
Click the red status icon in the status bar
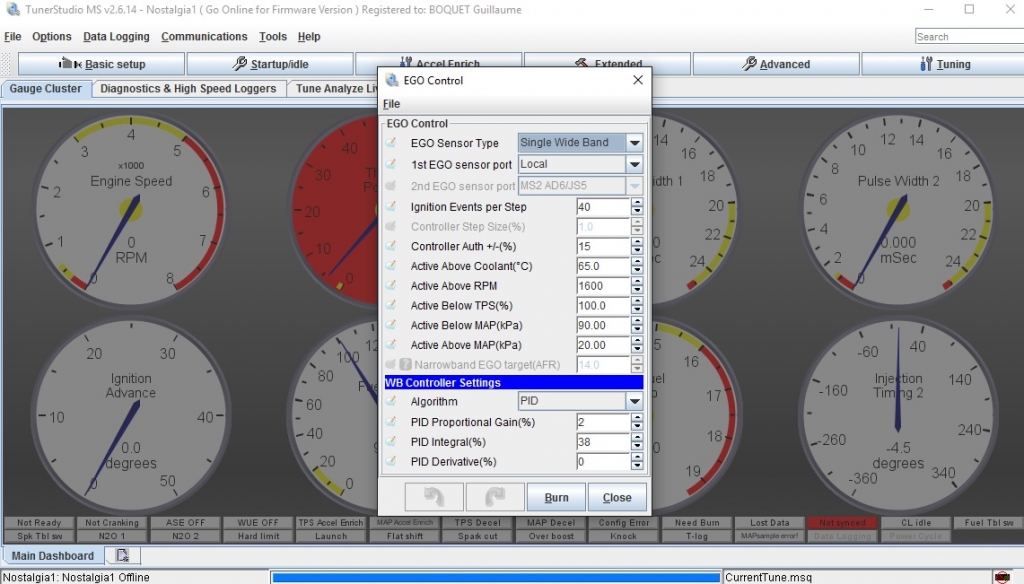click(x=1002, y=577)
